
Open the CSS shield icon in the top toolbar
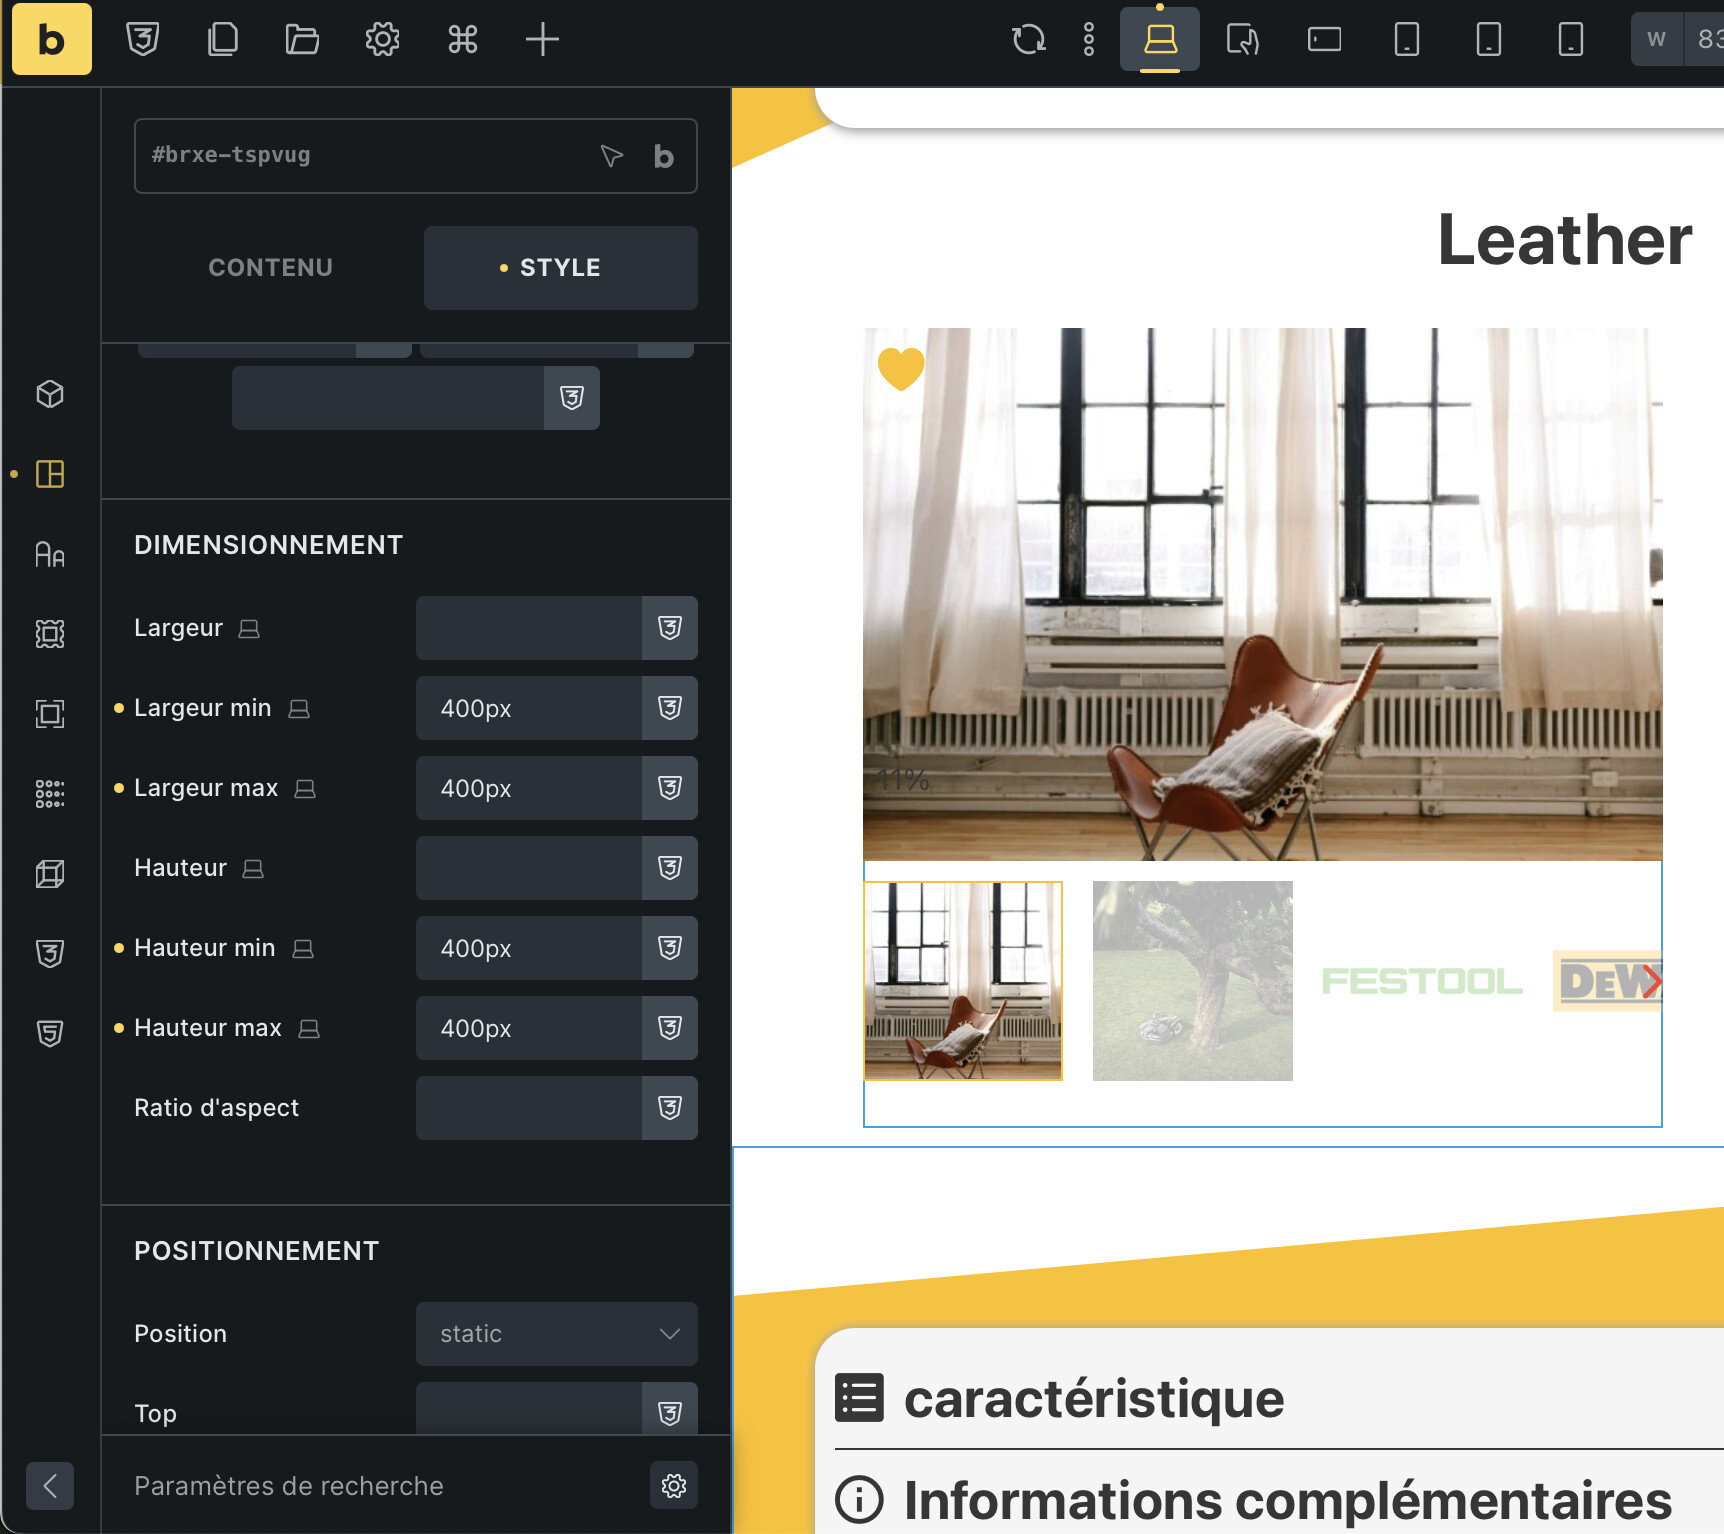[x=143, y=40]
